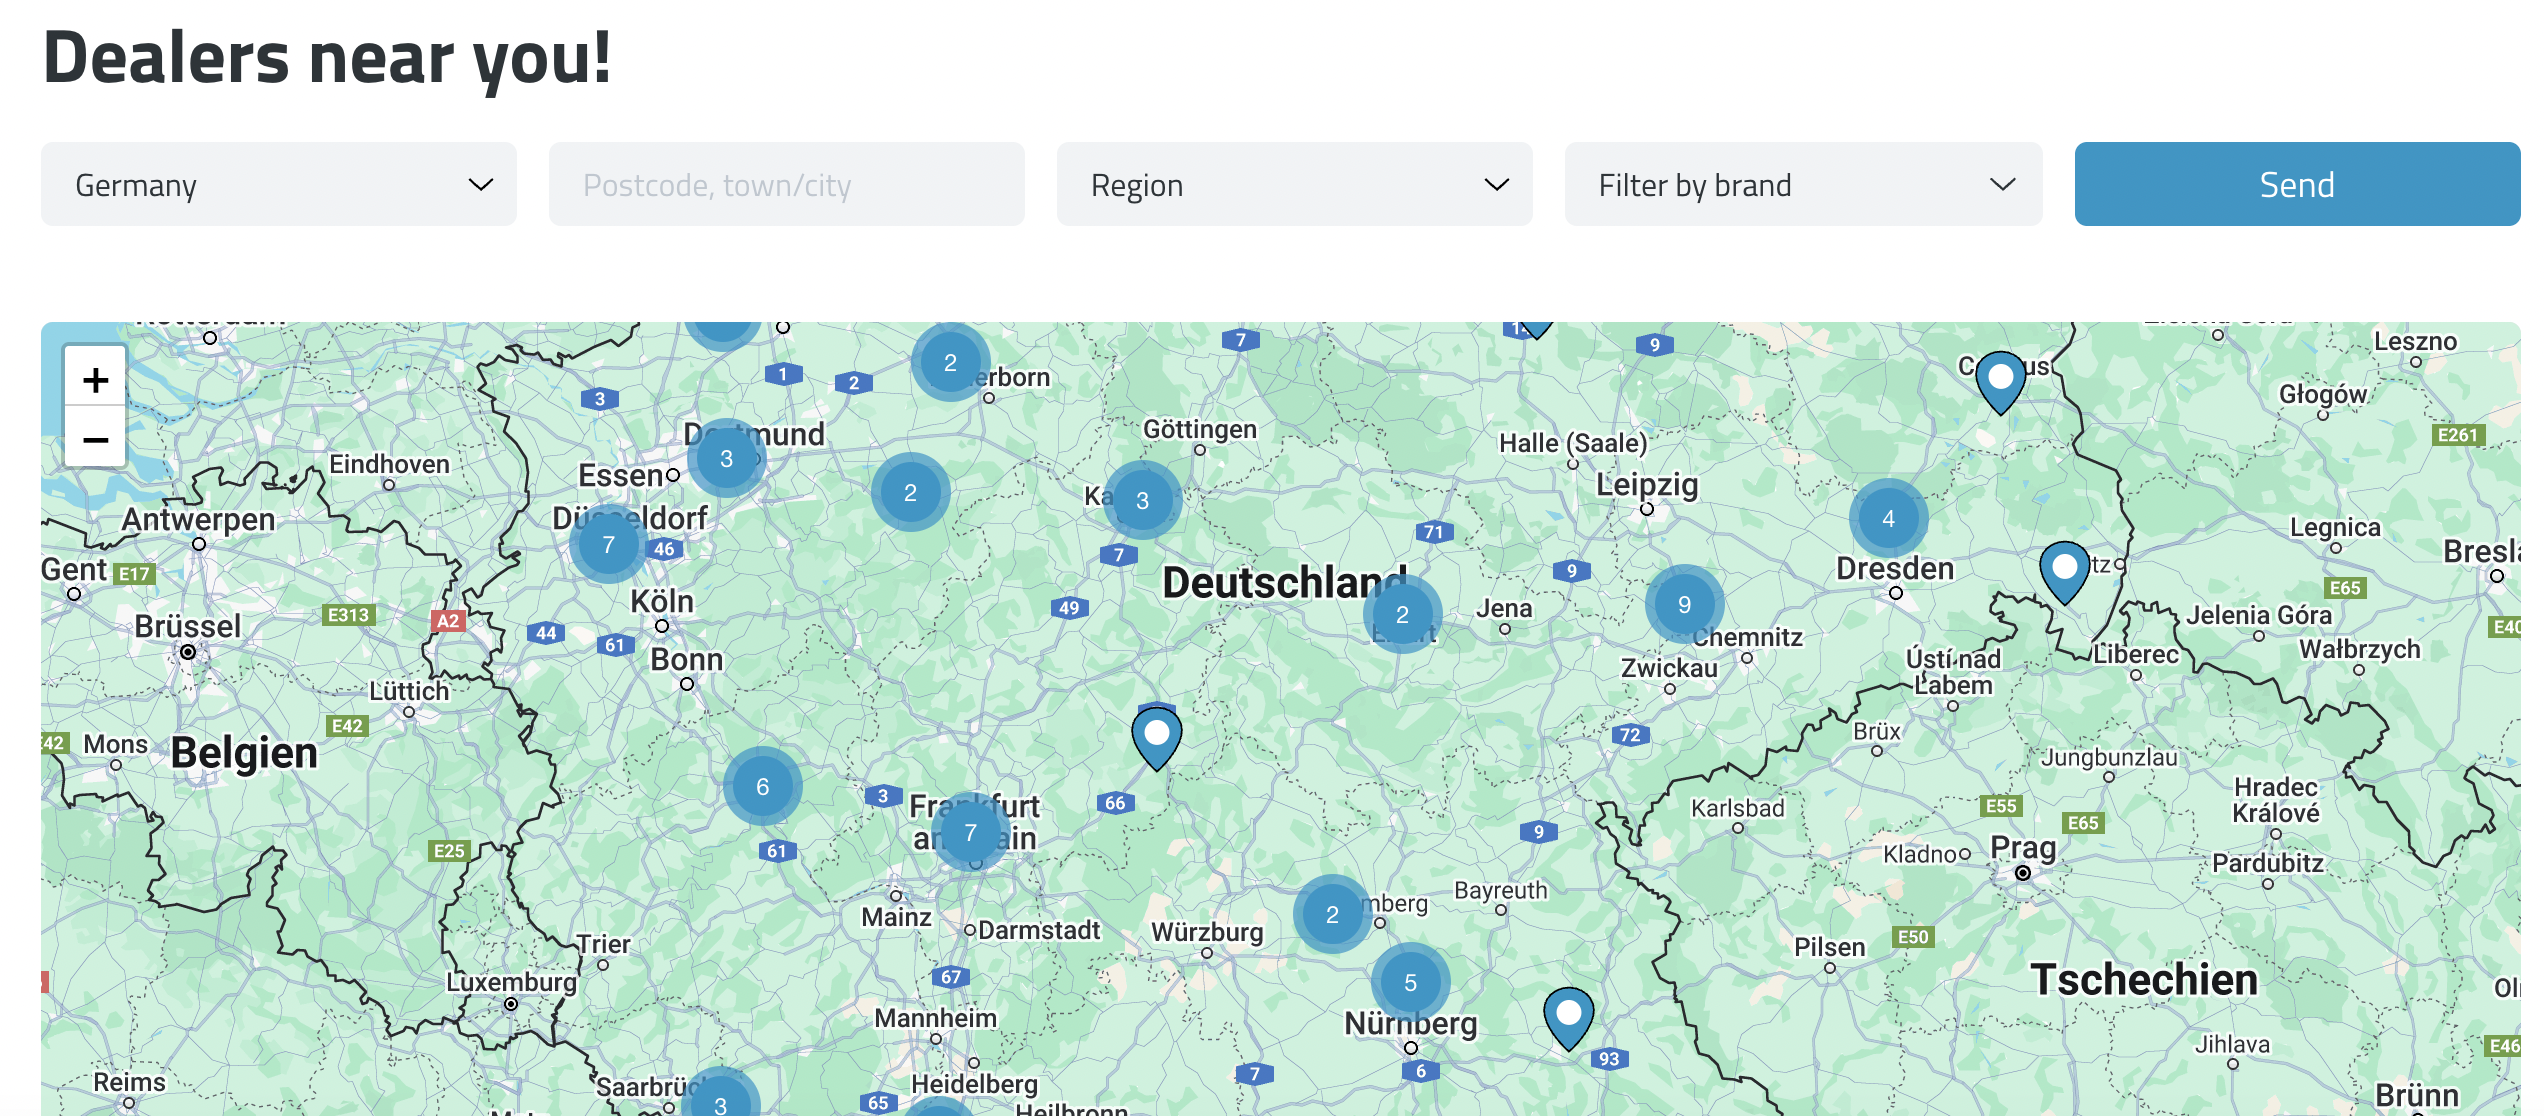Zoom out the map with minus button
Viewport: 2544px width, 1116px height.
pos(95,439)
